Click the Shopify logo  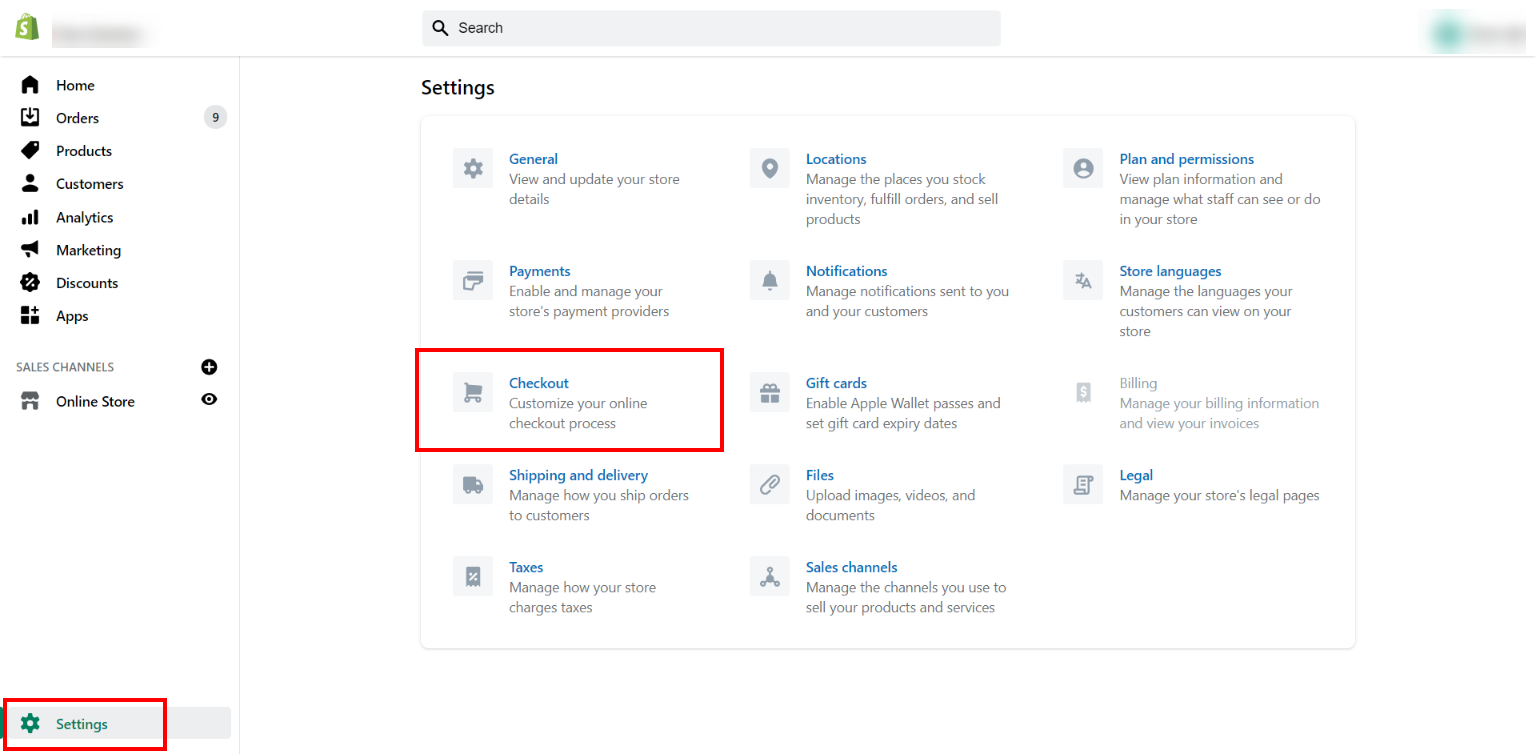tap(27, 25)
